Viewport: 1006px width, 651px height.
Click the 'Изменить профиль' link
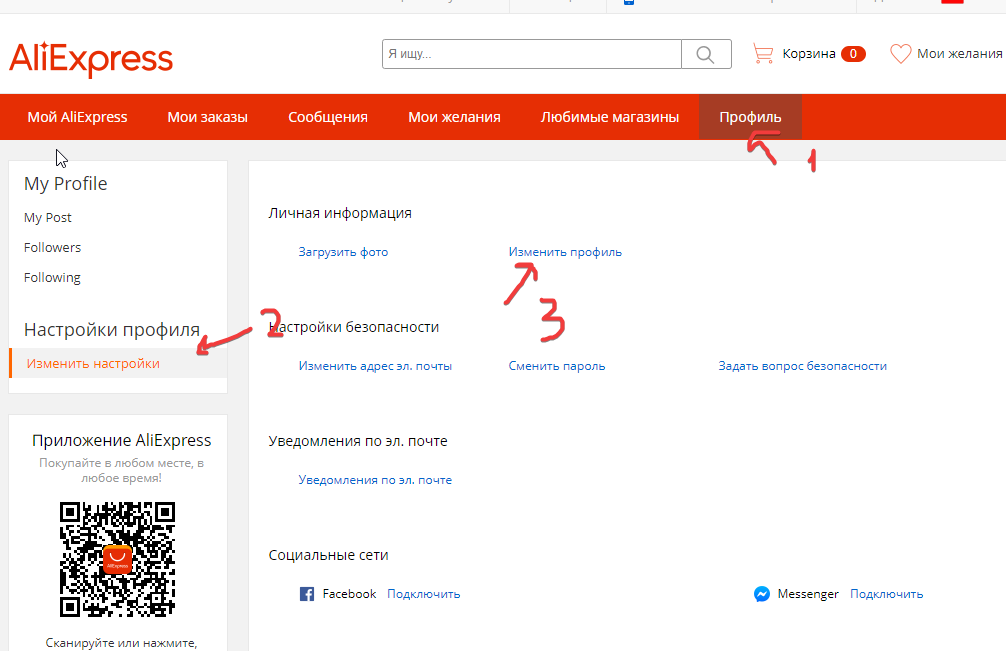pos(565,252)
